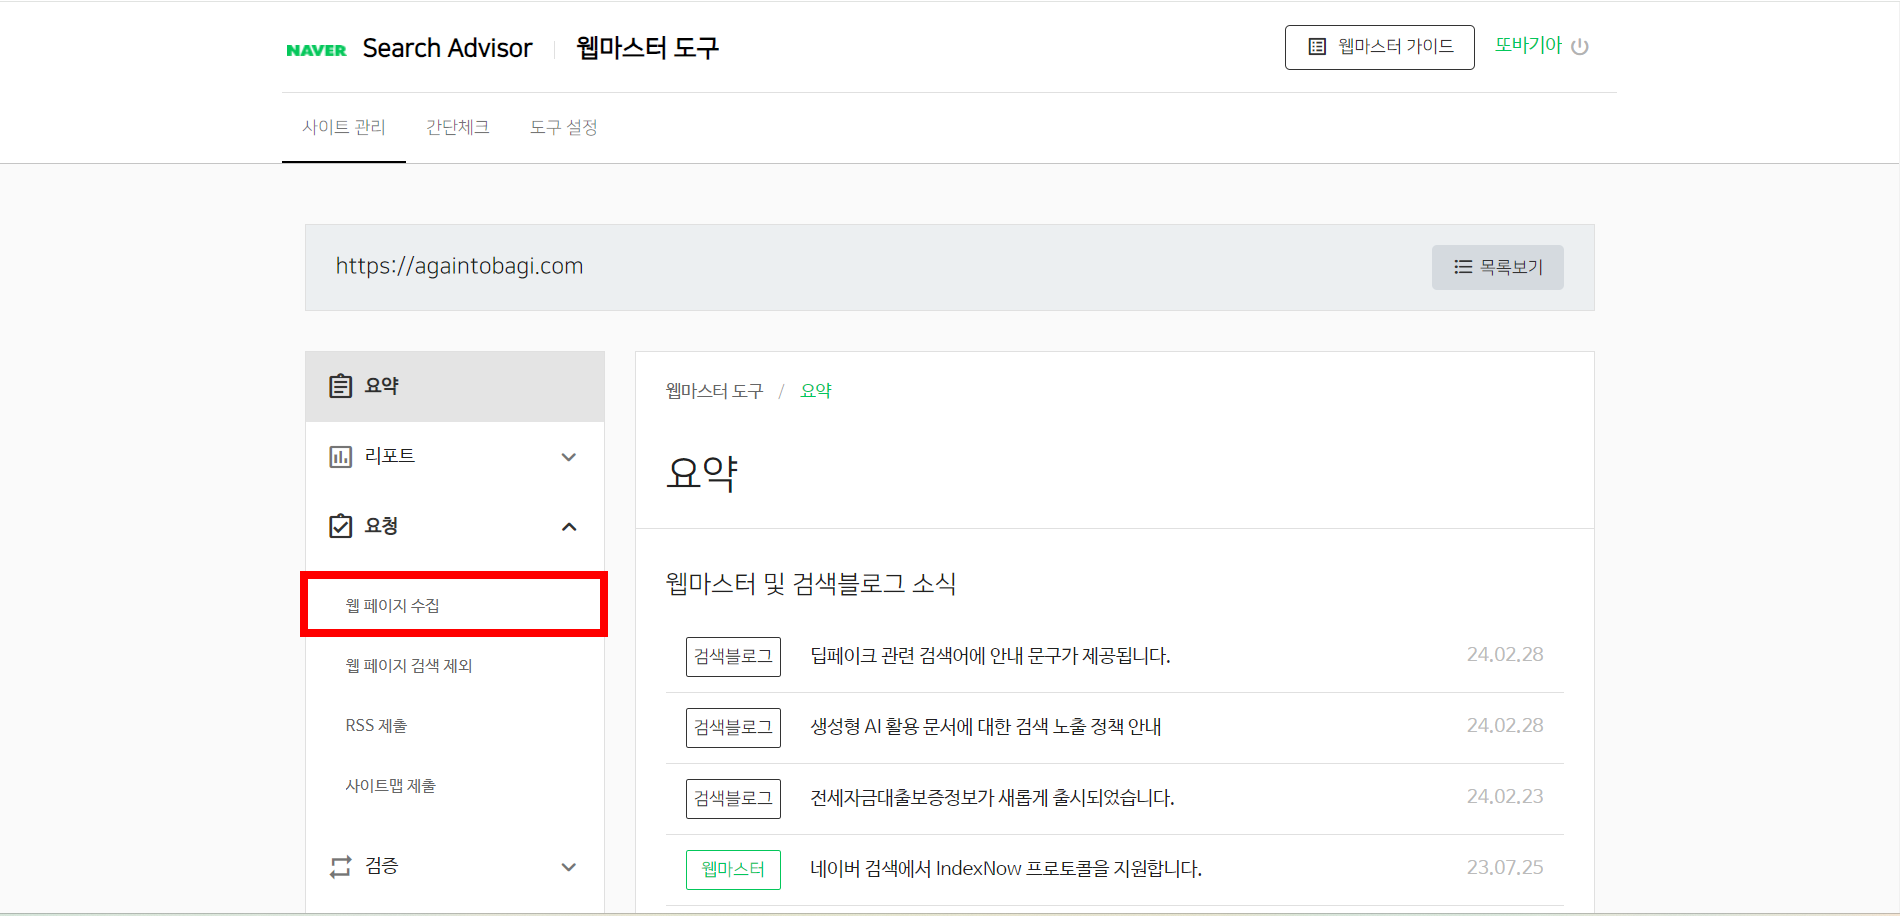Open the 딥페이크 검색블로그 news item
Screen dimensions: 1900x916
tap(990, 656)
